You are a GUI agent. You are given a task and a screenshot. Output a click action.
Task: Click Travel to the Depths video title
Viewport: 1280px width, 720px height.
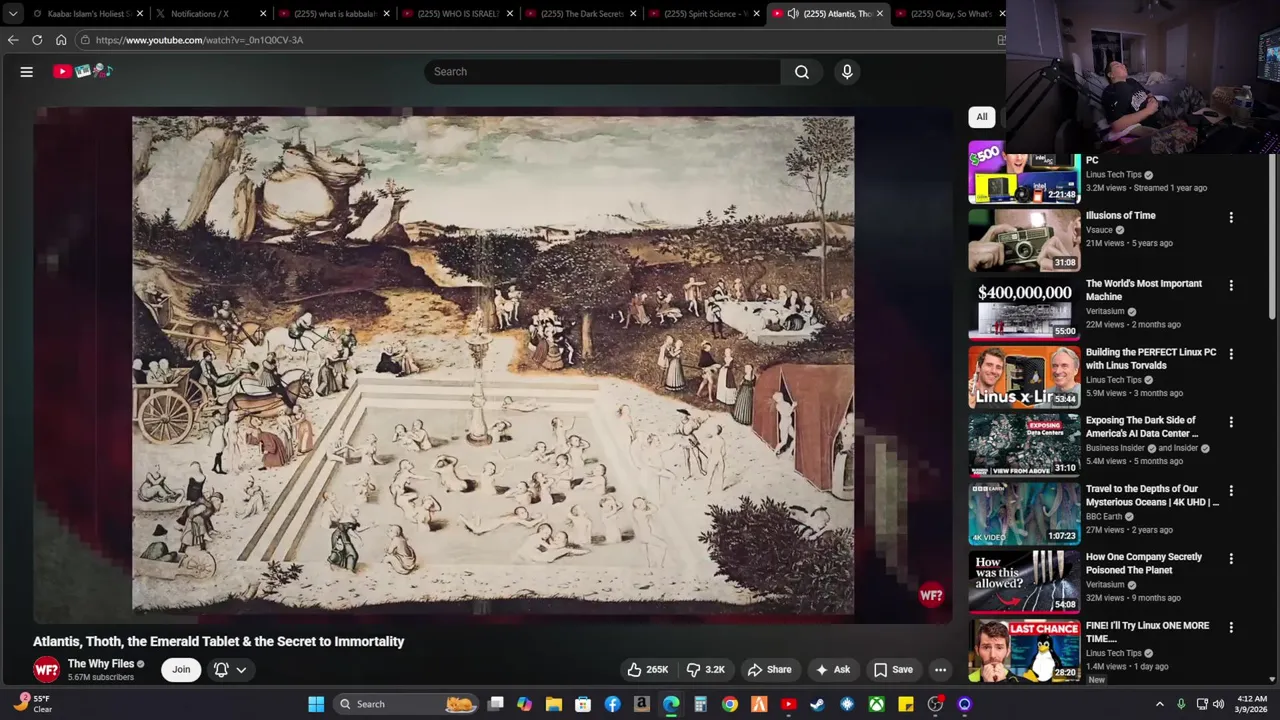pyautogui.click(x=1152, y=495)
